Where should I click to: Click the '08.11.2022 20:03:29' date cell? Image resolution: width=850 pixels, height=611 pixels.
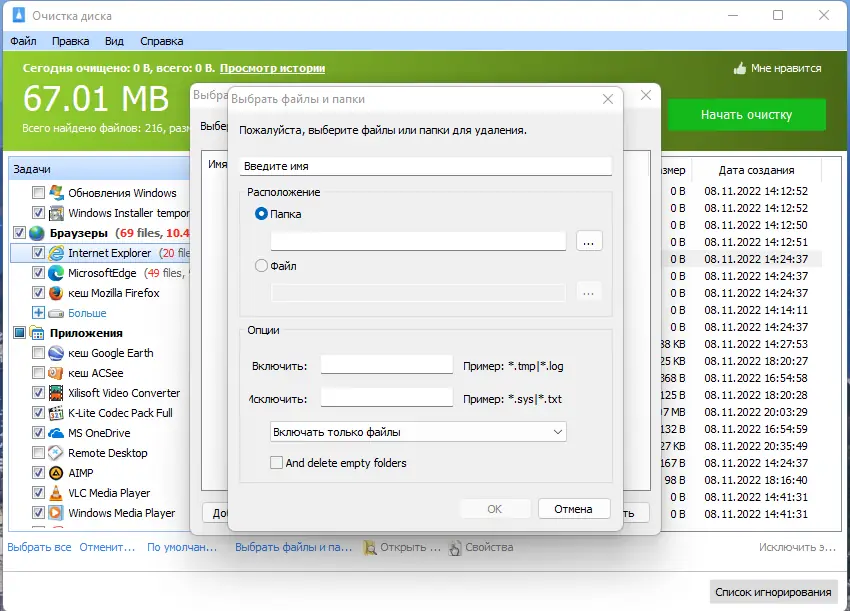pyautogui.click(x=756, y=412)
